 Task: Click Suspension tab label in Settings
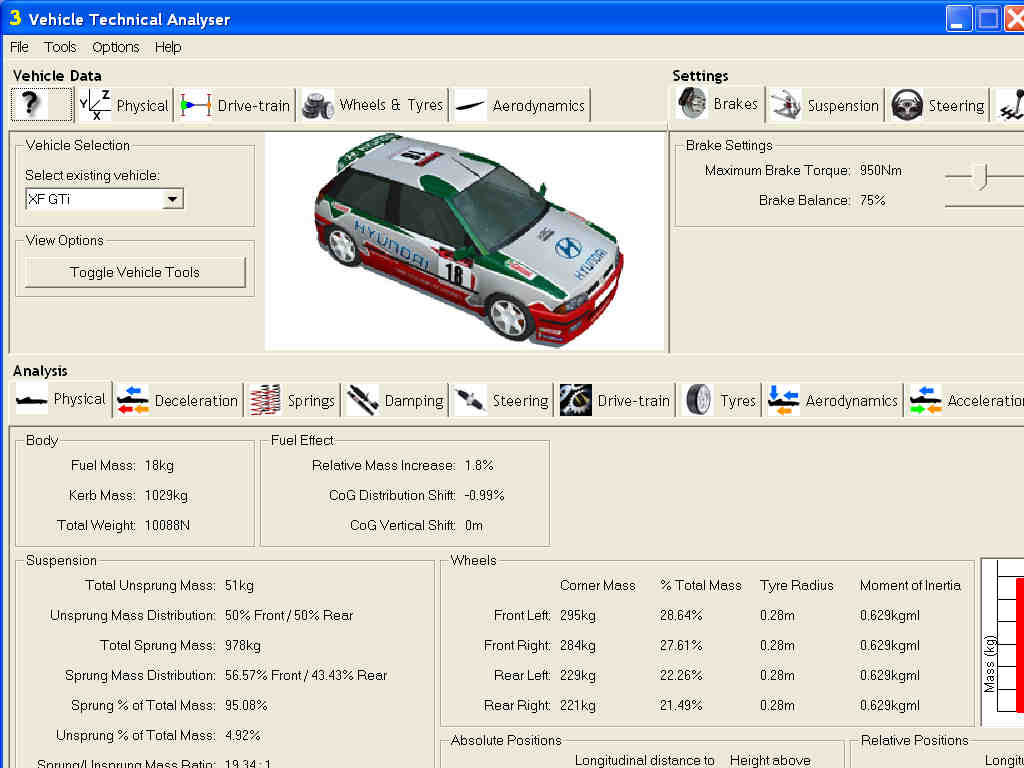(x=843, y=106)
